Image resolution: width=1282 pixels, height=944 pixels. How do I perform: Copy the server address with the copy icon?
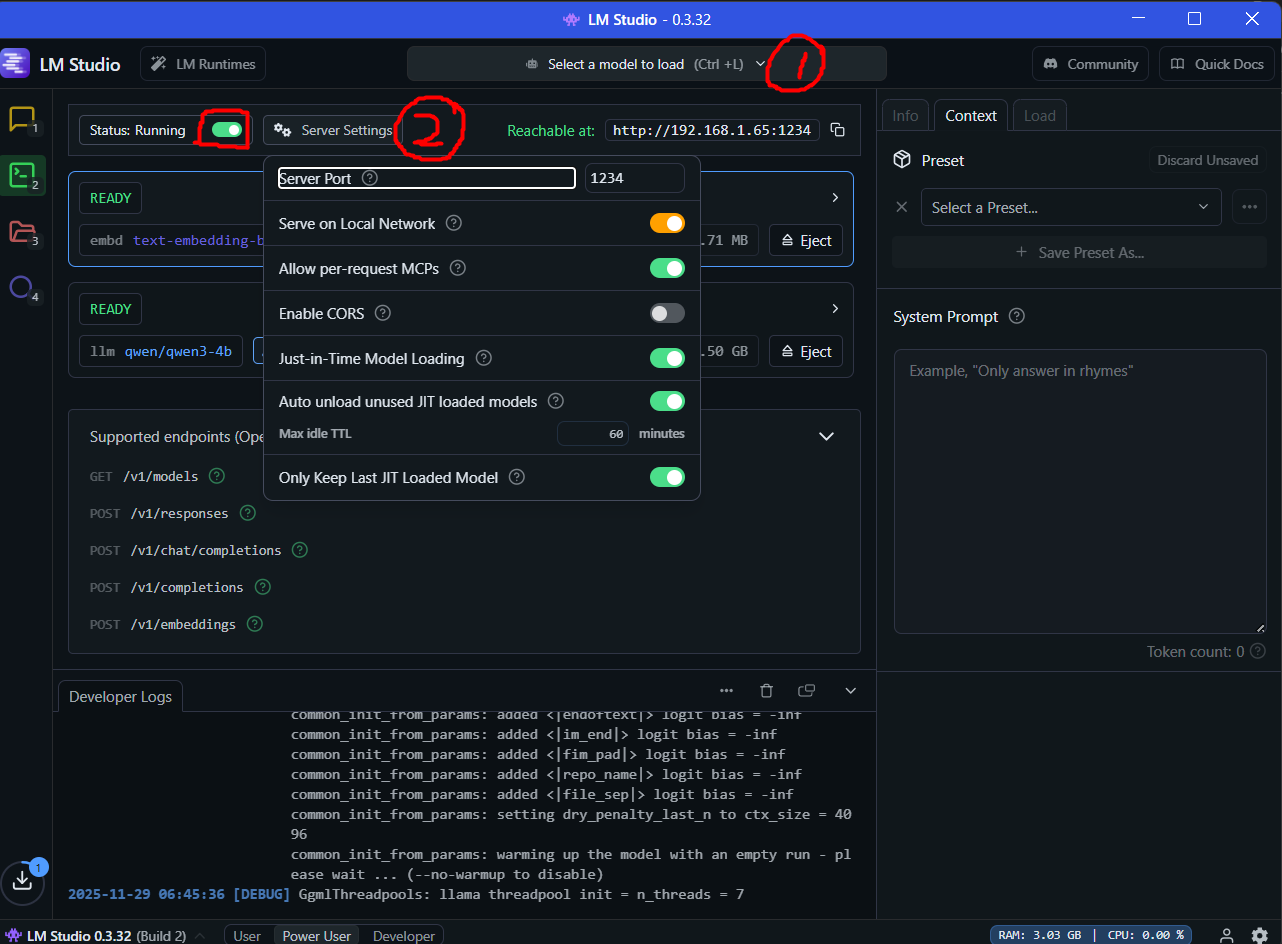coord(838,129)
